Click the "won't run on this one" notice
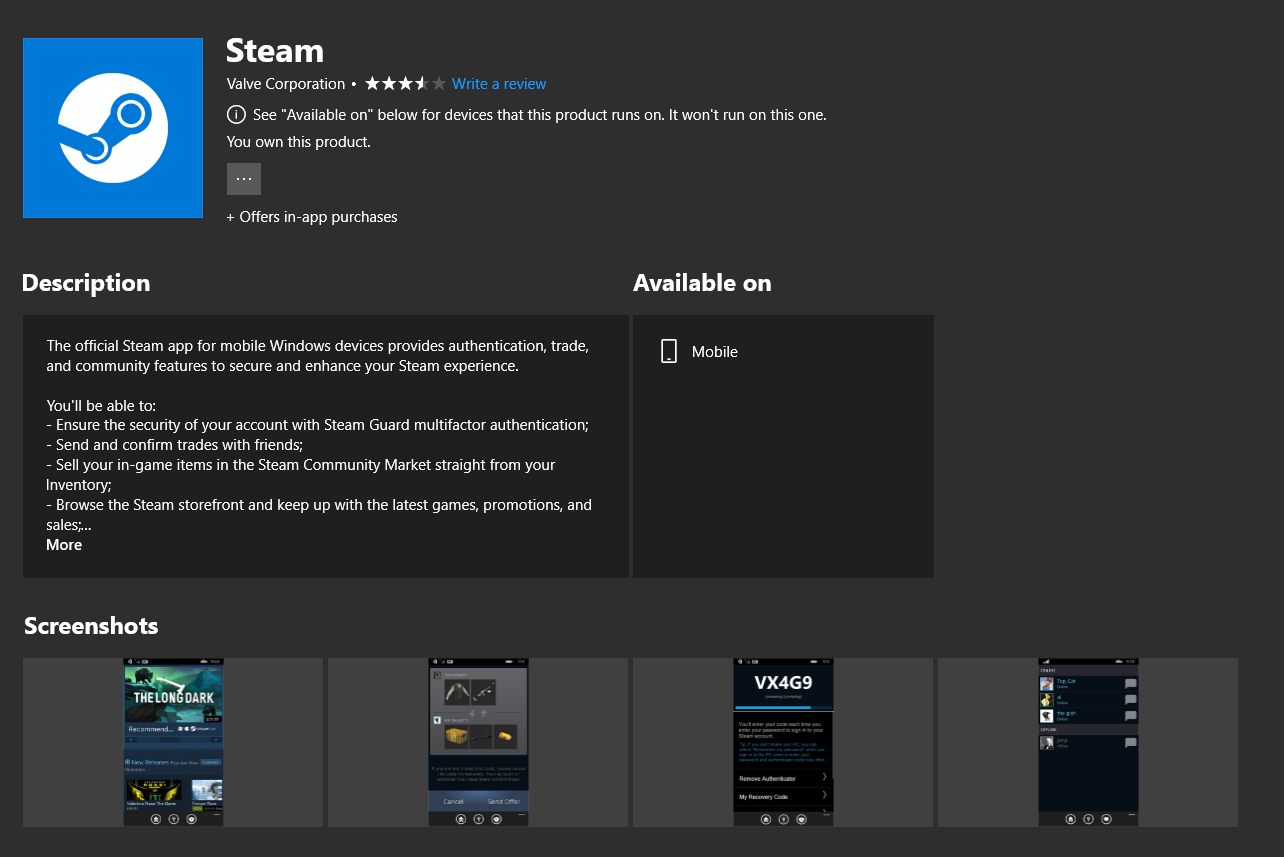 point(540,115)
